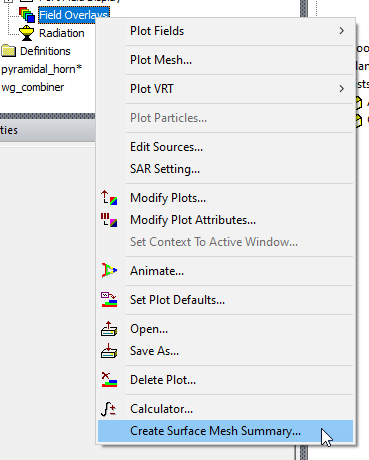Click the Modify Plots icon
Viewport: 369px width, 460px height.
tap(109, 198)
